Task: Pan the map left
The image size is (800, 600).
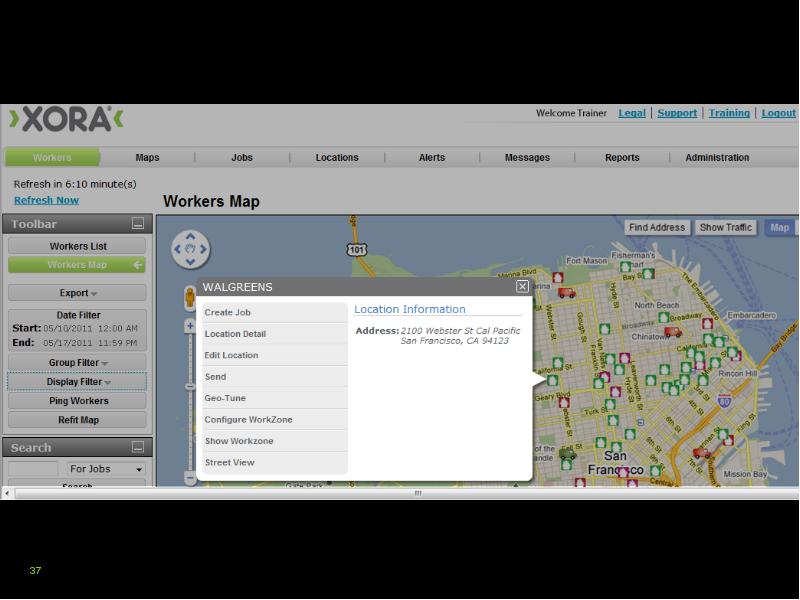Action: coord(178,249)
